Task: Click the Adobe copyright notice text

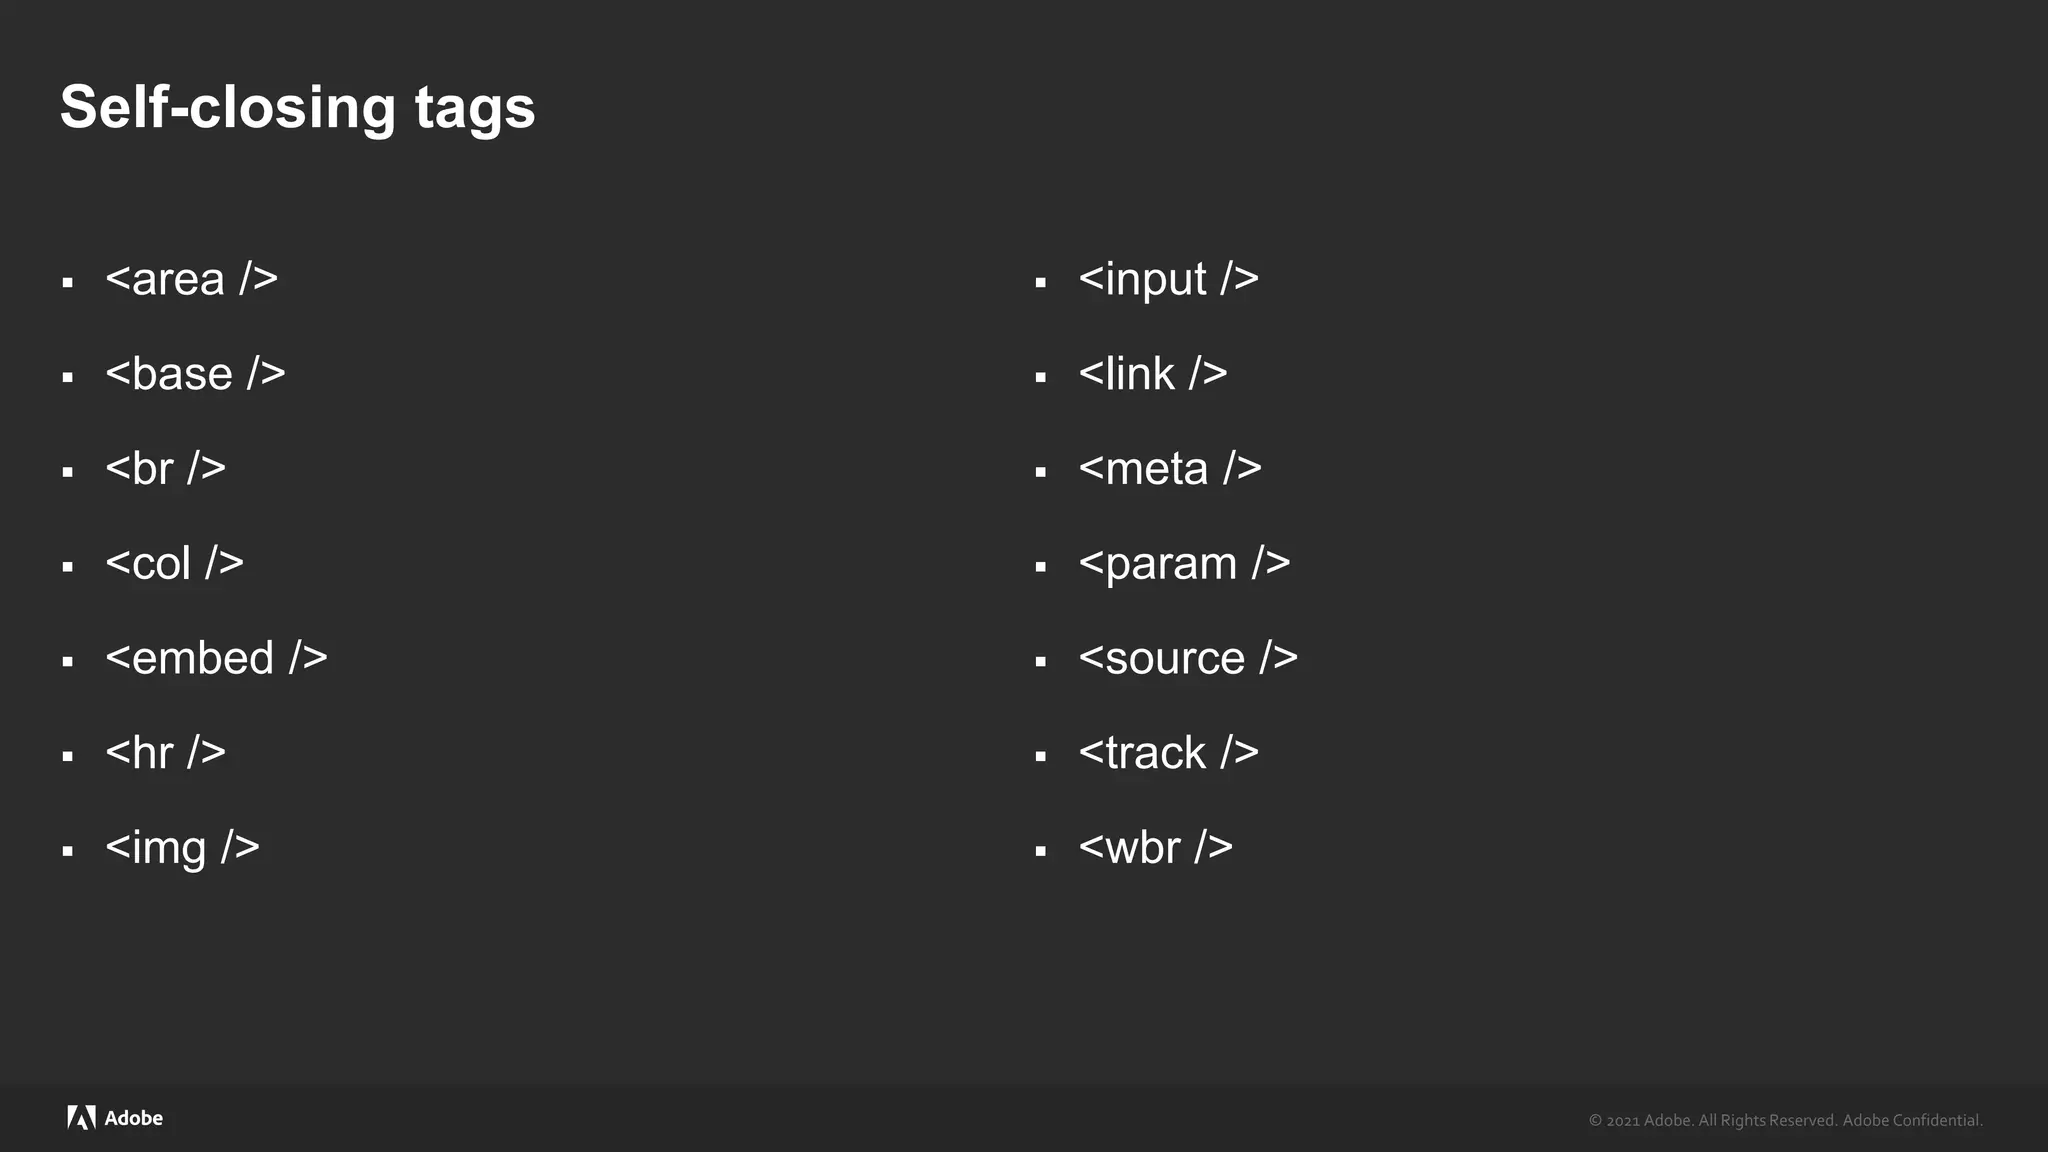Action: pos(1785,1120)
